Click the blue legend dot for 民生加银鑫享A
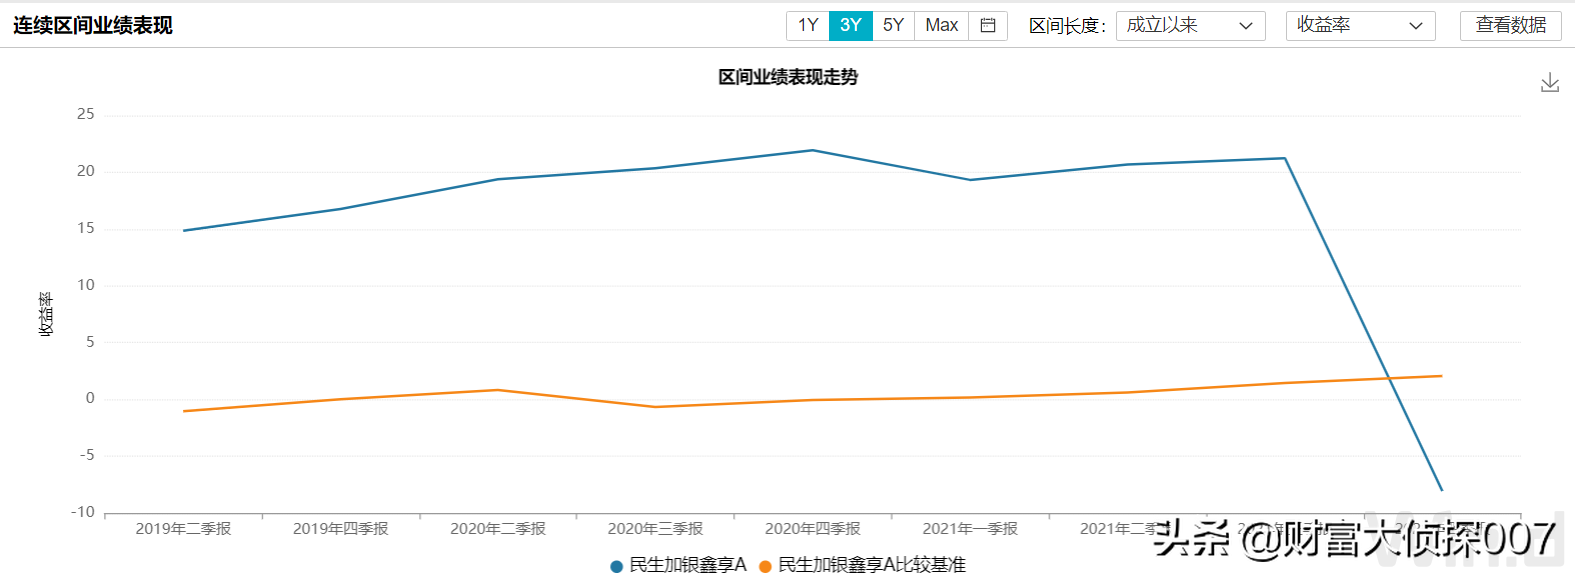This screenshot has height=577, width=1575. click(x=617, y=566)
